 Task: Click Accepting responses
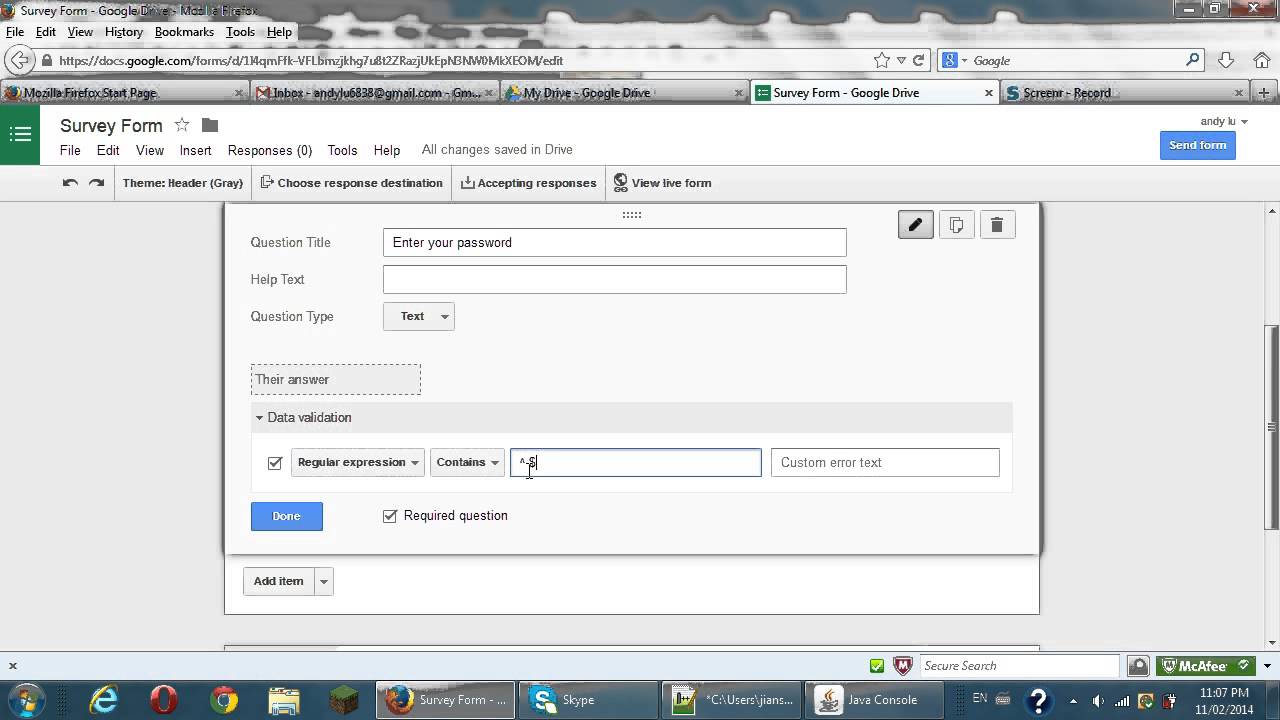coord(528,183)
